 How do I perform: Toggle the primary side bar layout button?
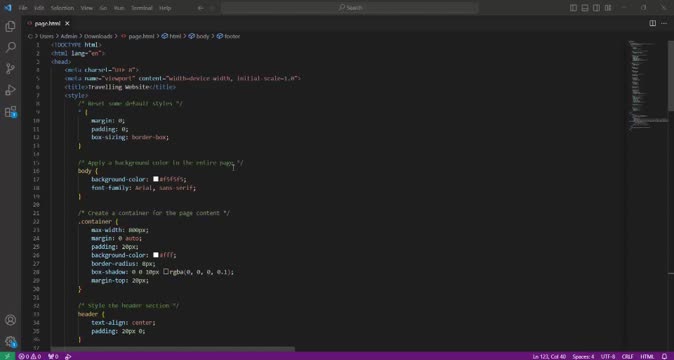click(573, 8)
